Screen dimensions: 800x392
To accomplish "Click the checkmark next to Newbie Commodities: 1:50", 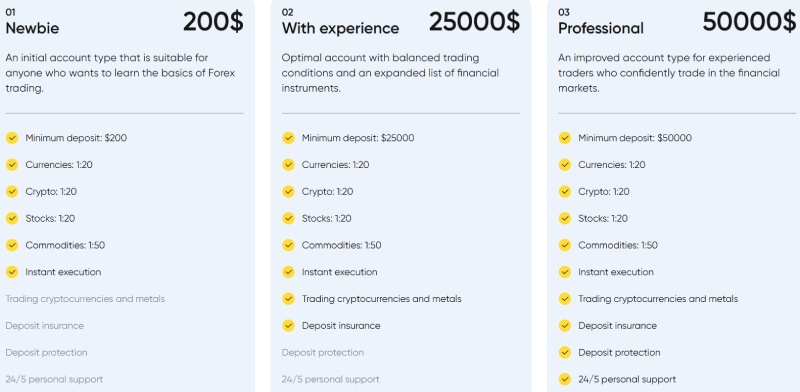I will [x=12, y=245].
